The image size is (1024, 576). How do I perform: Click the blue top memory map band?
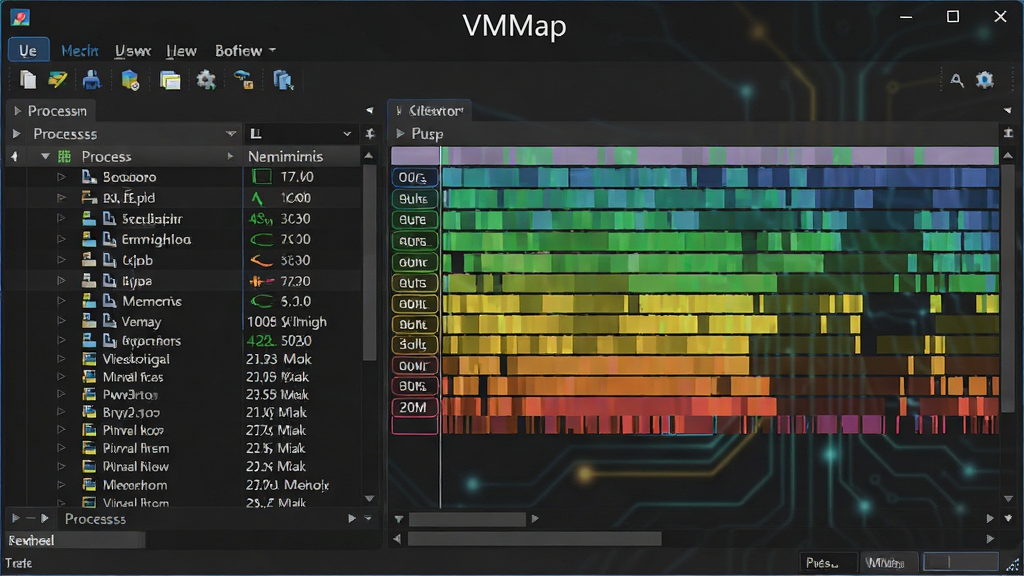[x=720, y=177]
